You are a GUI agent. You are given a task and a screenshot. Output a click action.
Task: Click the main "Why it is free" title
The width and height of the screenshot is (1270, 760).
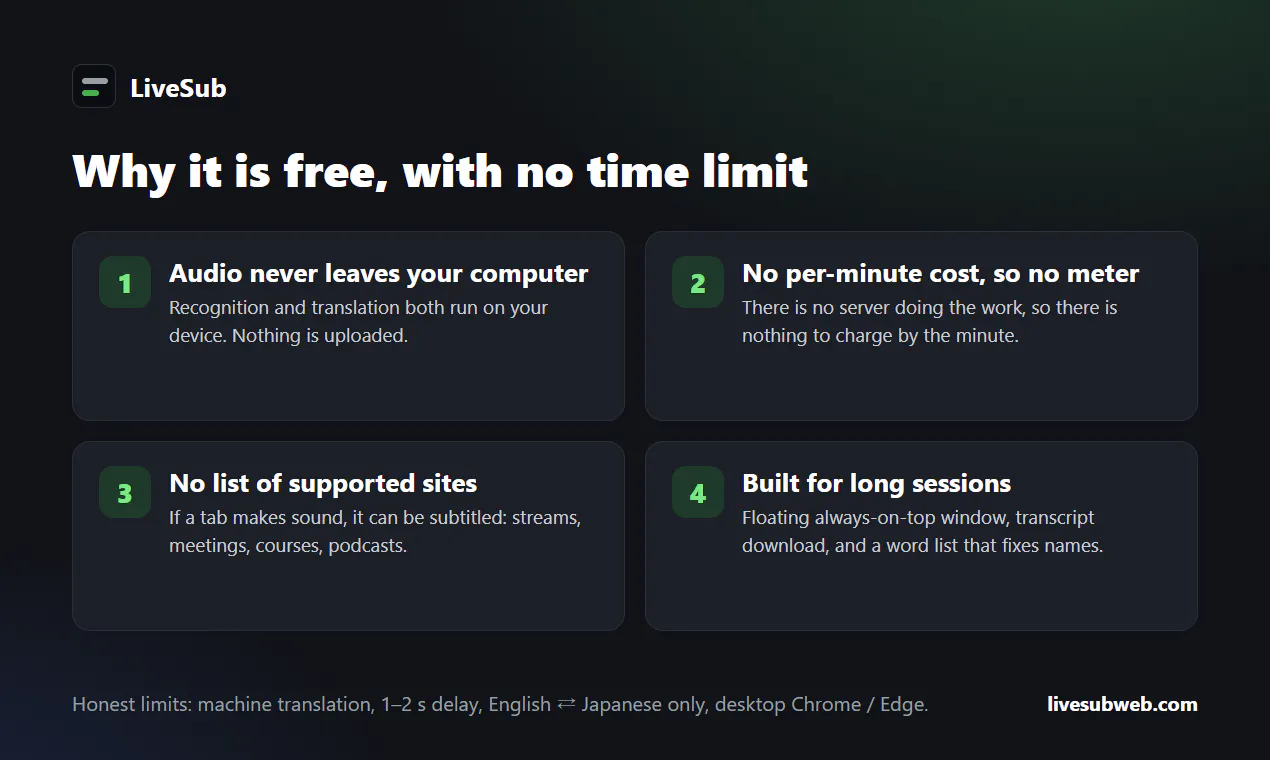point(440,171)
